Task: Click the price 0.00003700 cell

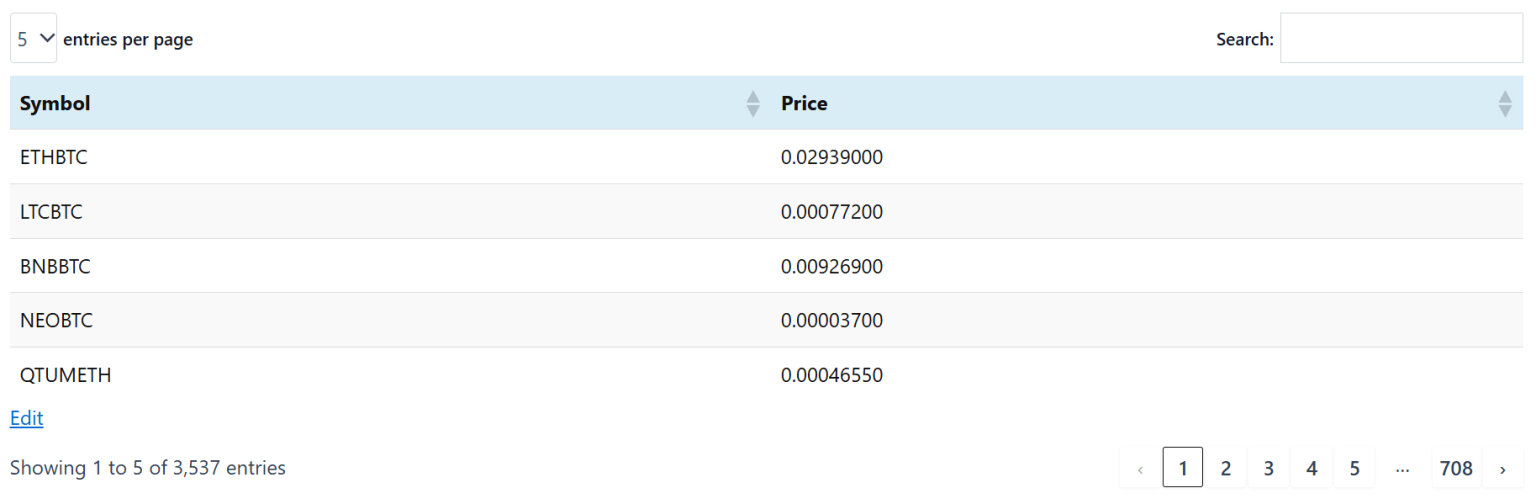Action: coord(1147,320)
